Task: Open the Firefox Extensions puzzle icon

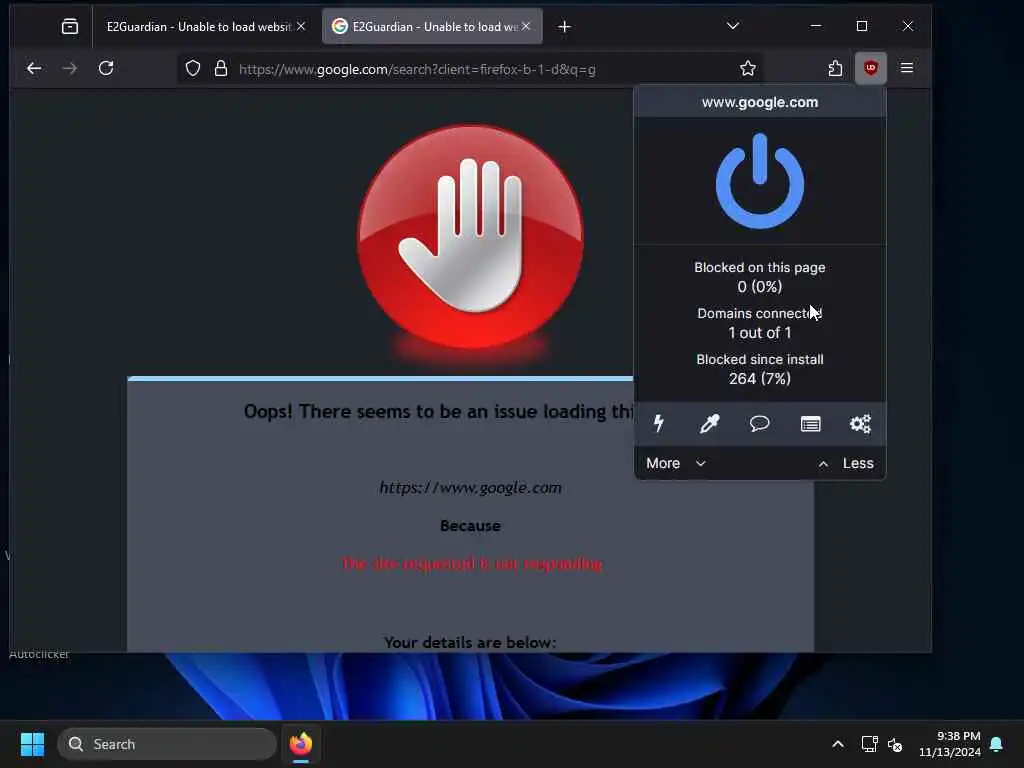Action: click(x=835, y=68)
